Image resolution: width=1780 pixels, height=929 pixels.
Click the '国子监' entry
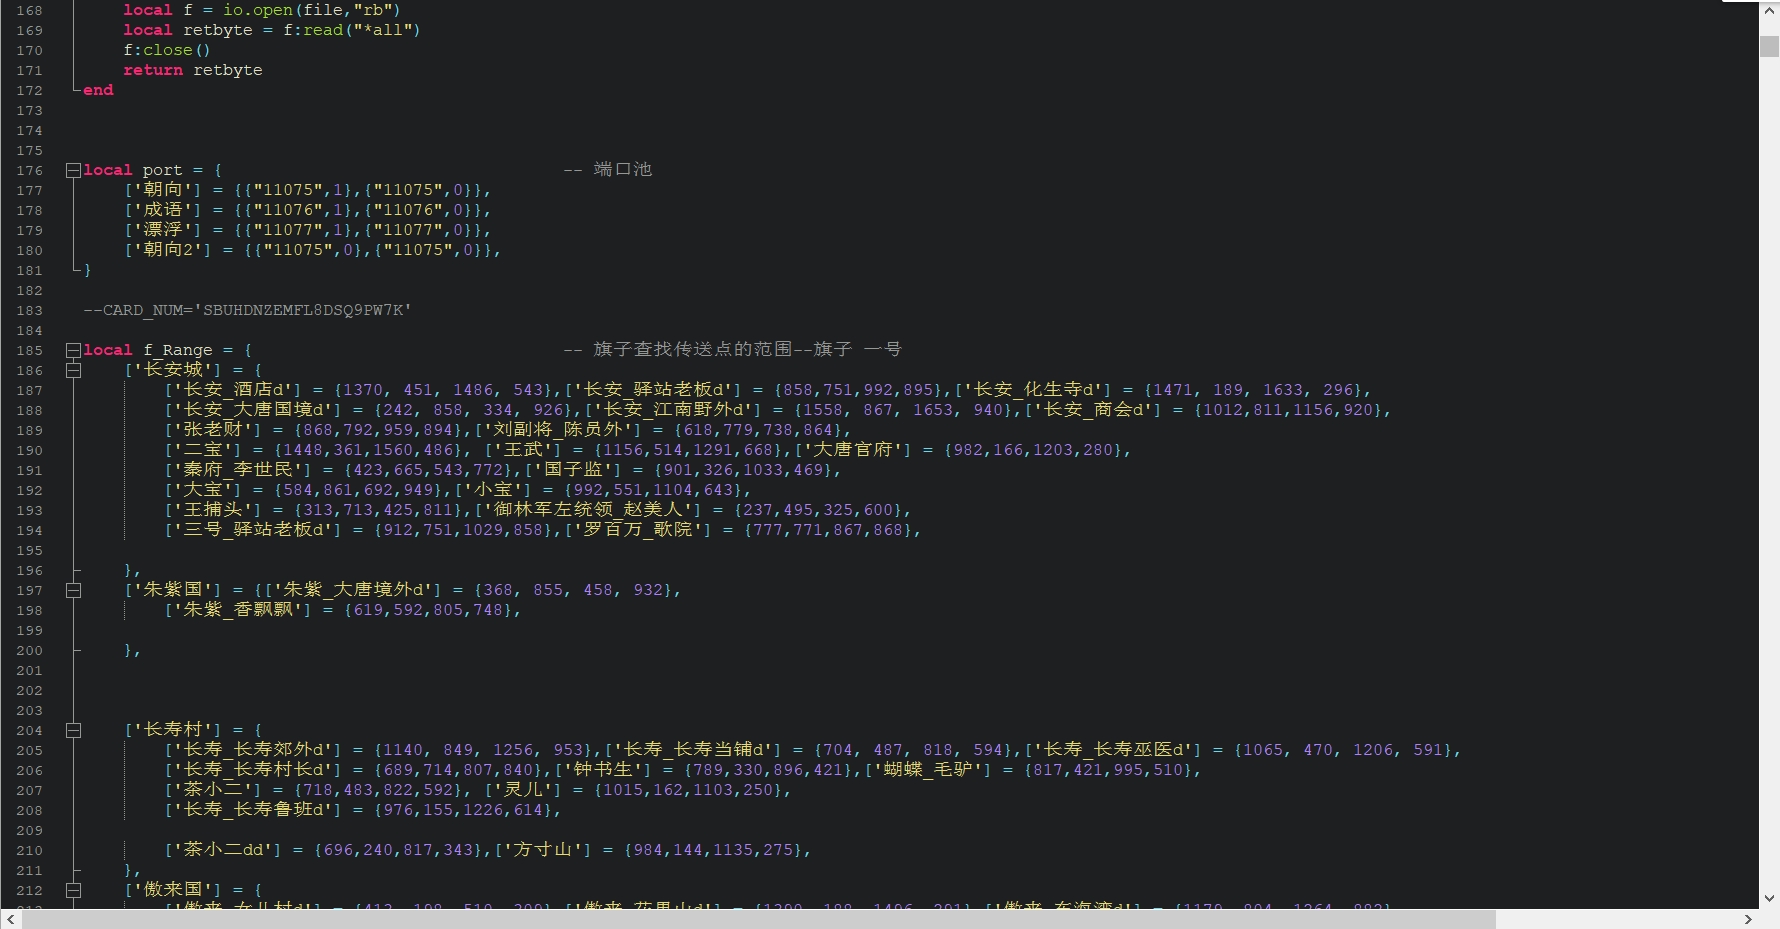pyautogui.click(x=573, y=470)
